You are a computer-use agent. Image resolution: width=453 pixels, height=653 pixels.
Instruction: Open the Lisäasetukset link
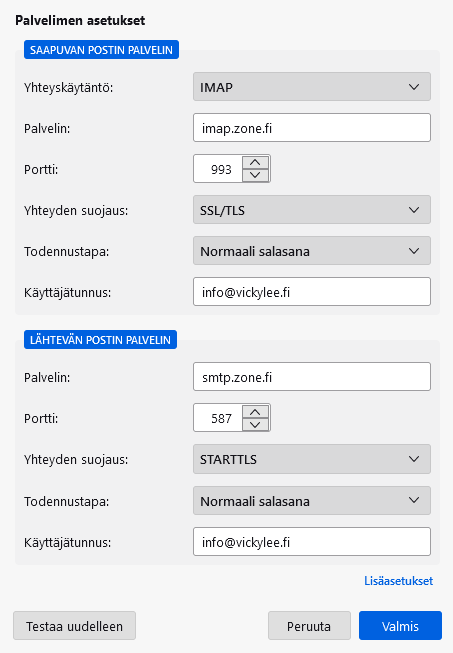[398, 581]
